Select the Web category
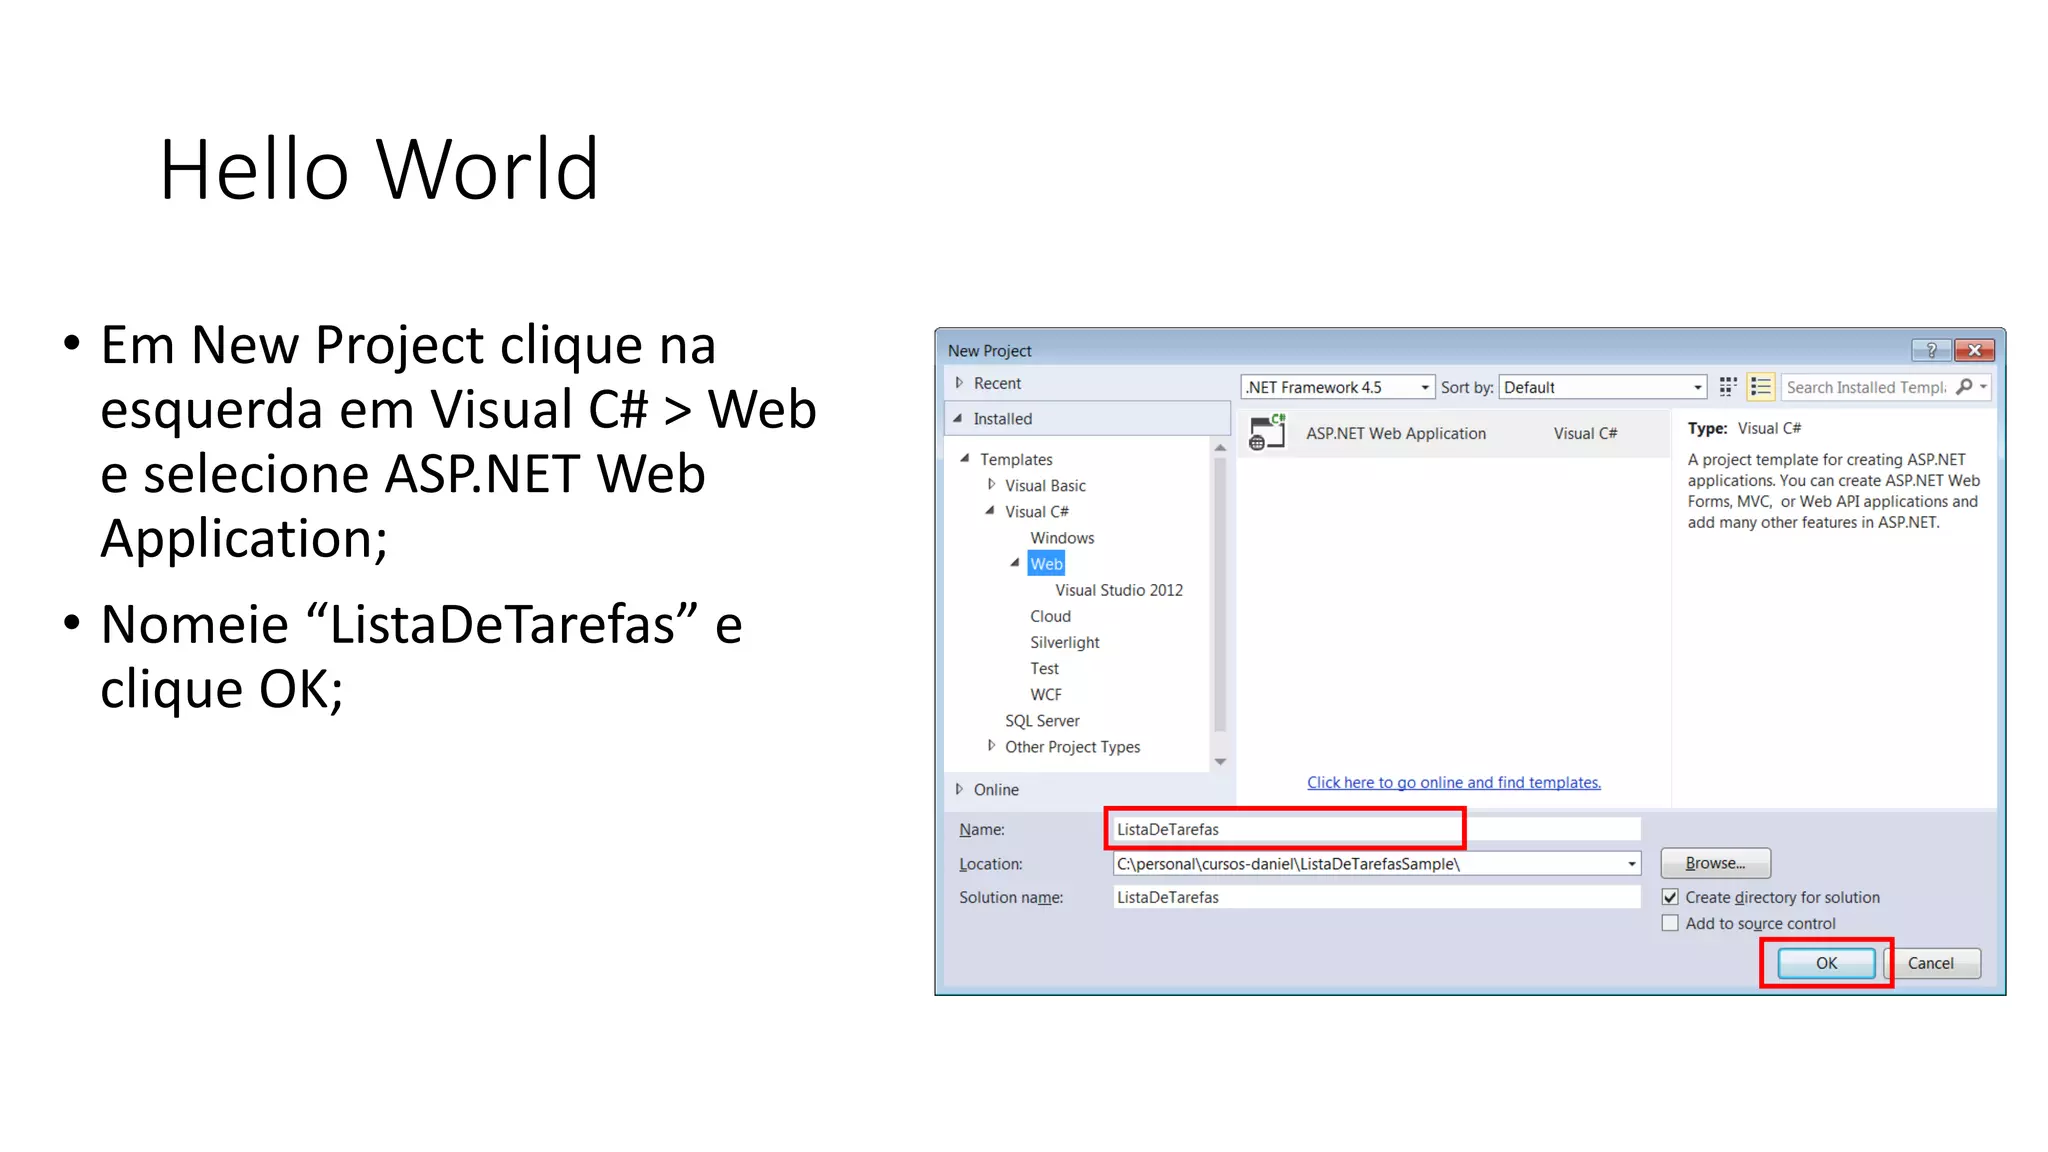 point(1046,564)
